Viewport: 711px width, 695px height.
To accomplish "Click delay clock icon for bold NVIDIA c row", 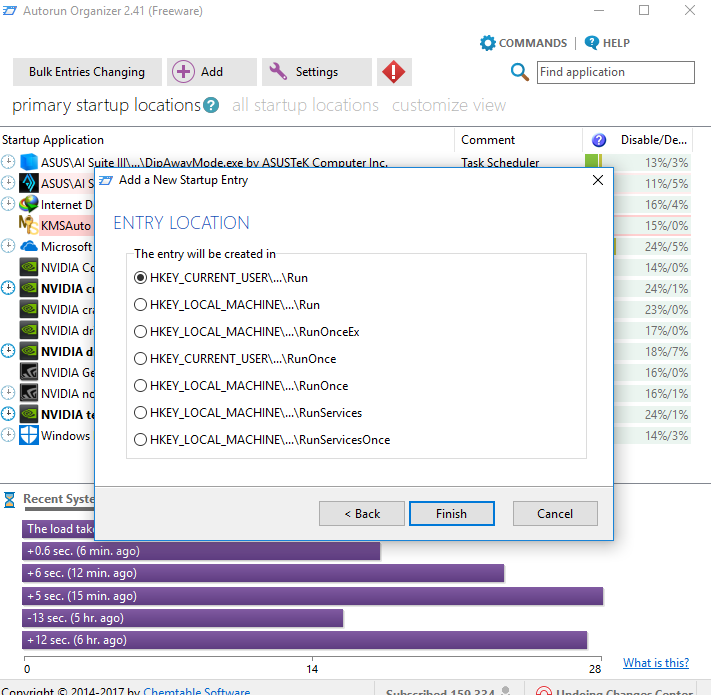I will click(x=8, y=288).
